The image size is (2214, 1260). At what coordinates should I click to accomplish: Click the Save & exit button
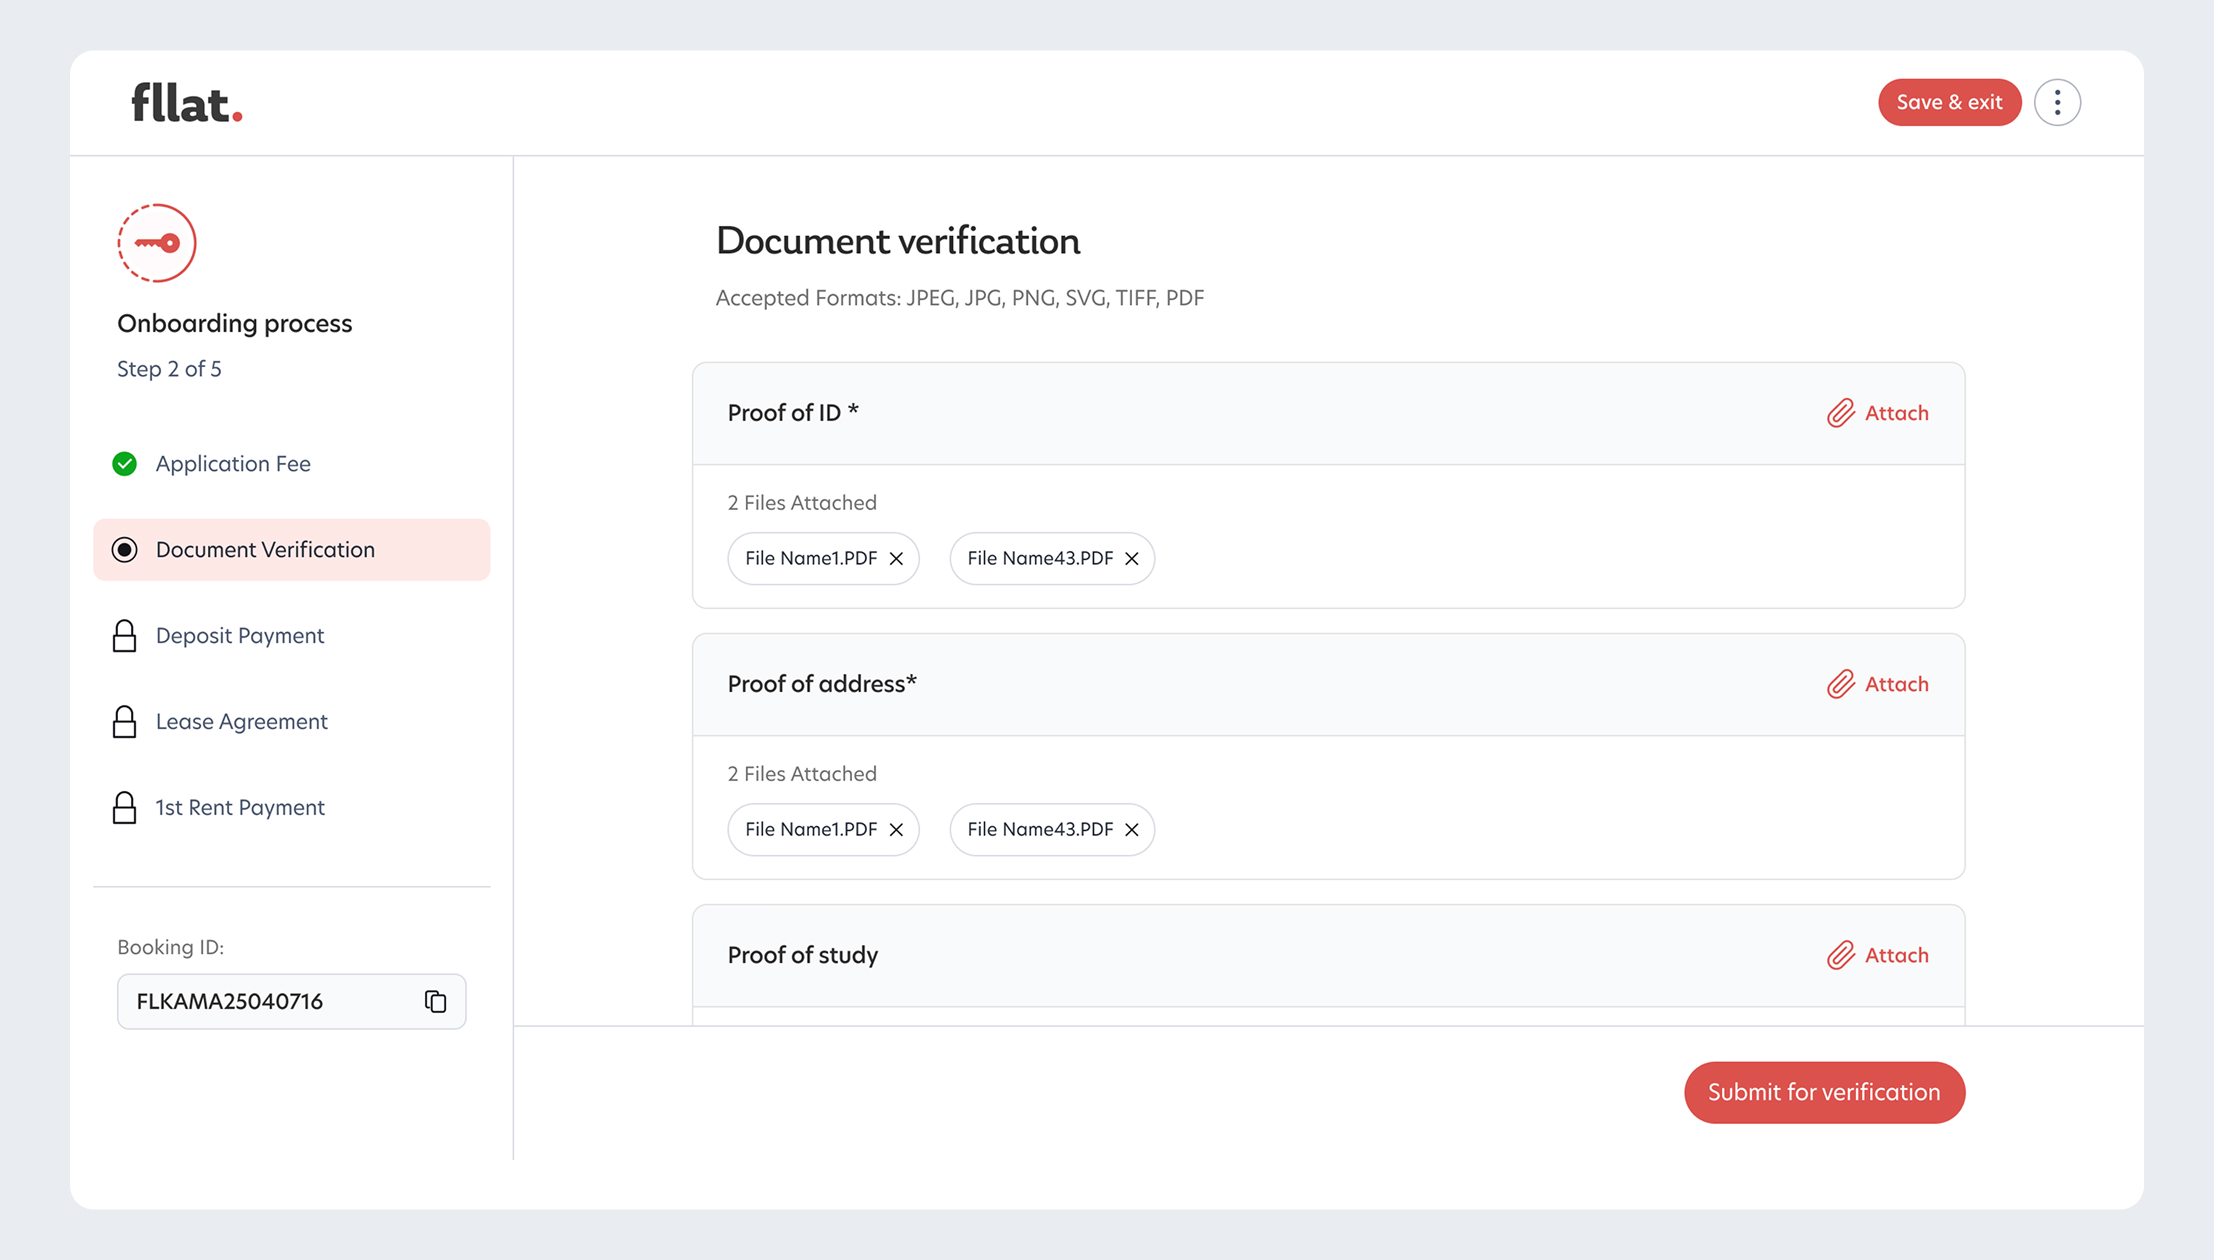(1948, 101)
